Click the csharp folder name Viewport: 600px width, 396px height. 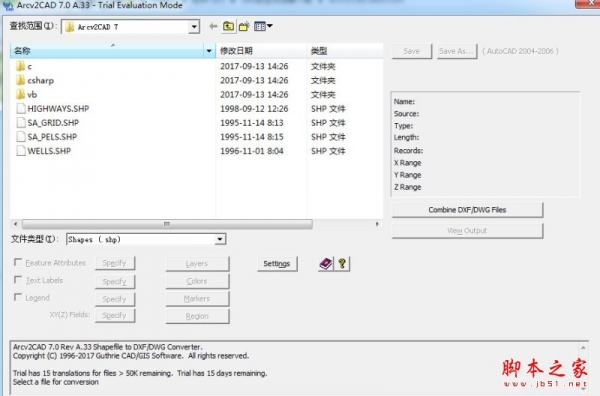coord(41,81)
